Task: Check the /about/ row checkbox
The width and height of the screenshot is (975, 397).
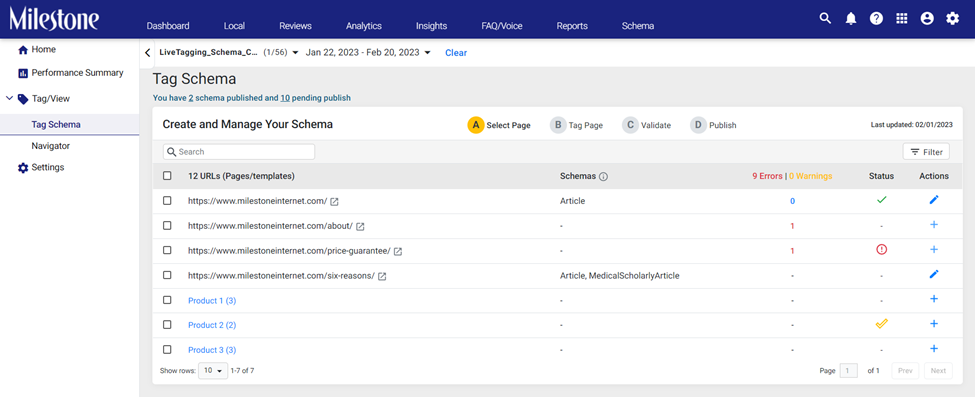Action: tap(167, 226)
